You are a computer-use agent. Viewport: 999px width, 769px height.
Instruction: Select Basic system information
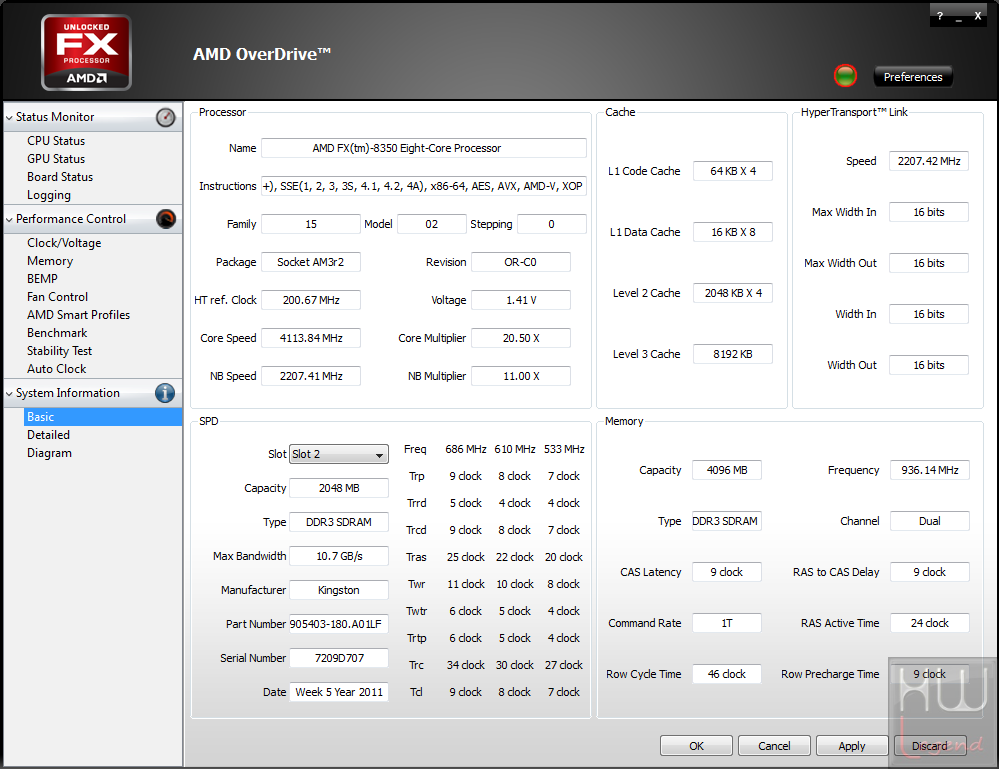coord(103,417)
